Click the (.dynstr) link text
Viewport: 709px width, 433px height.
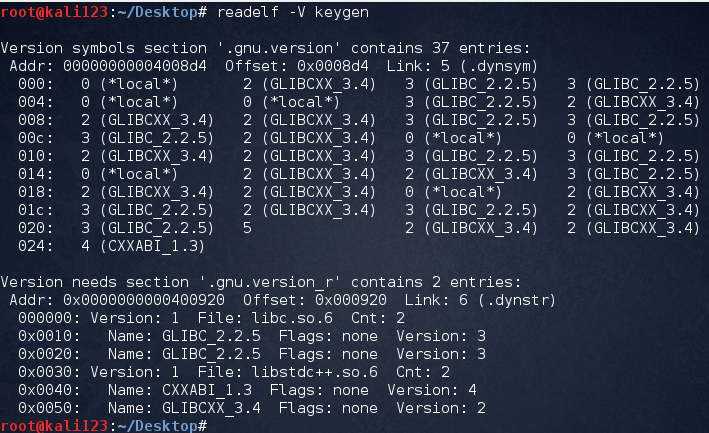pyautogui.click(x=517, y=300)
